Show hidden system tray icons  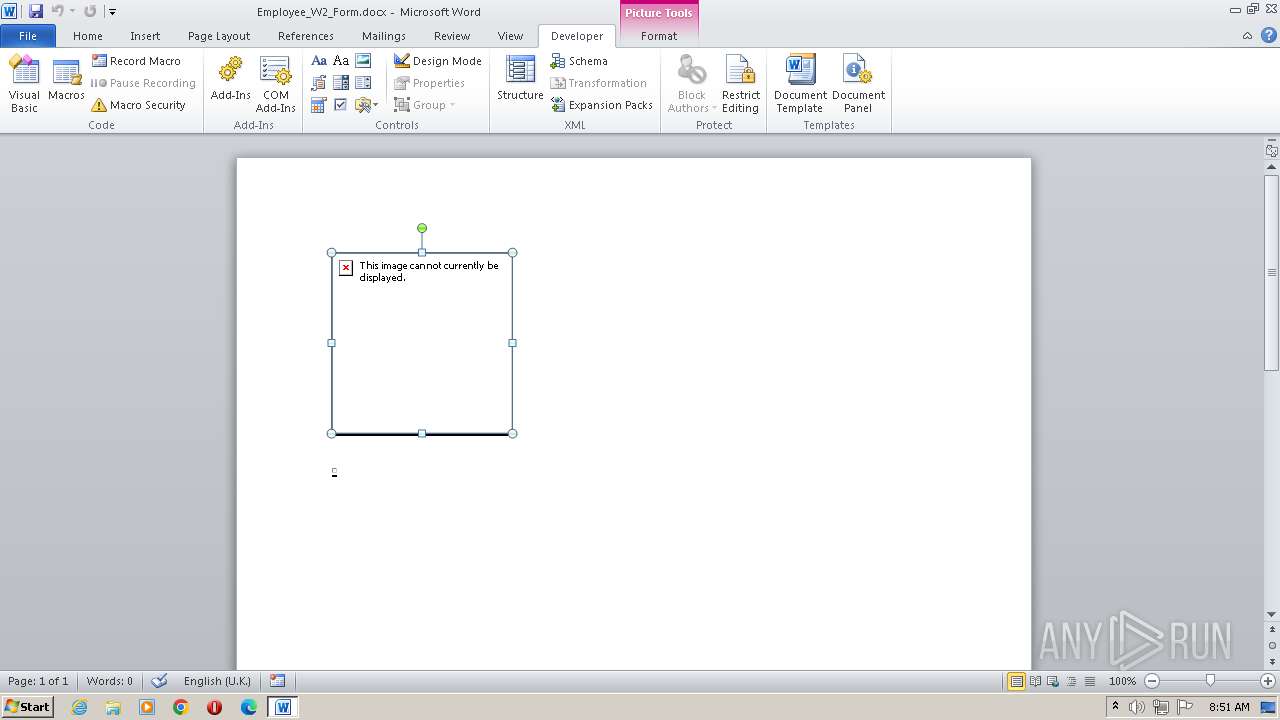1115,707
